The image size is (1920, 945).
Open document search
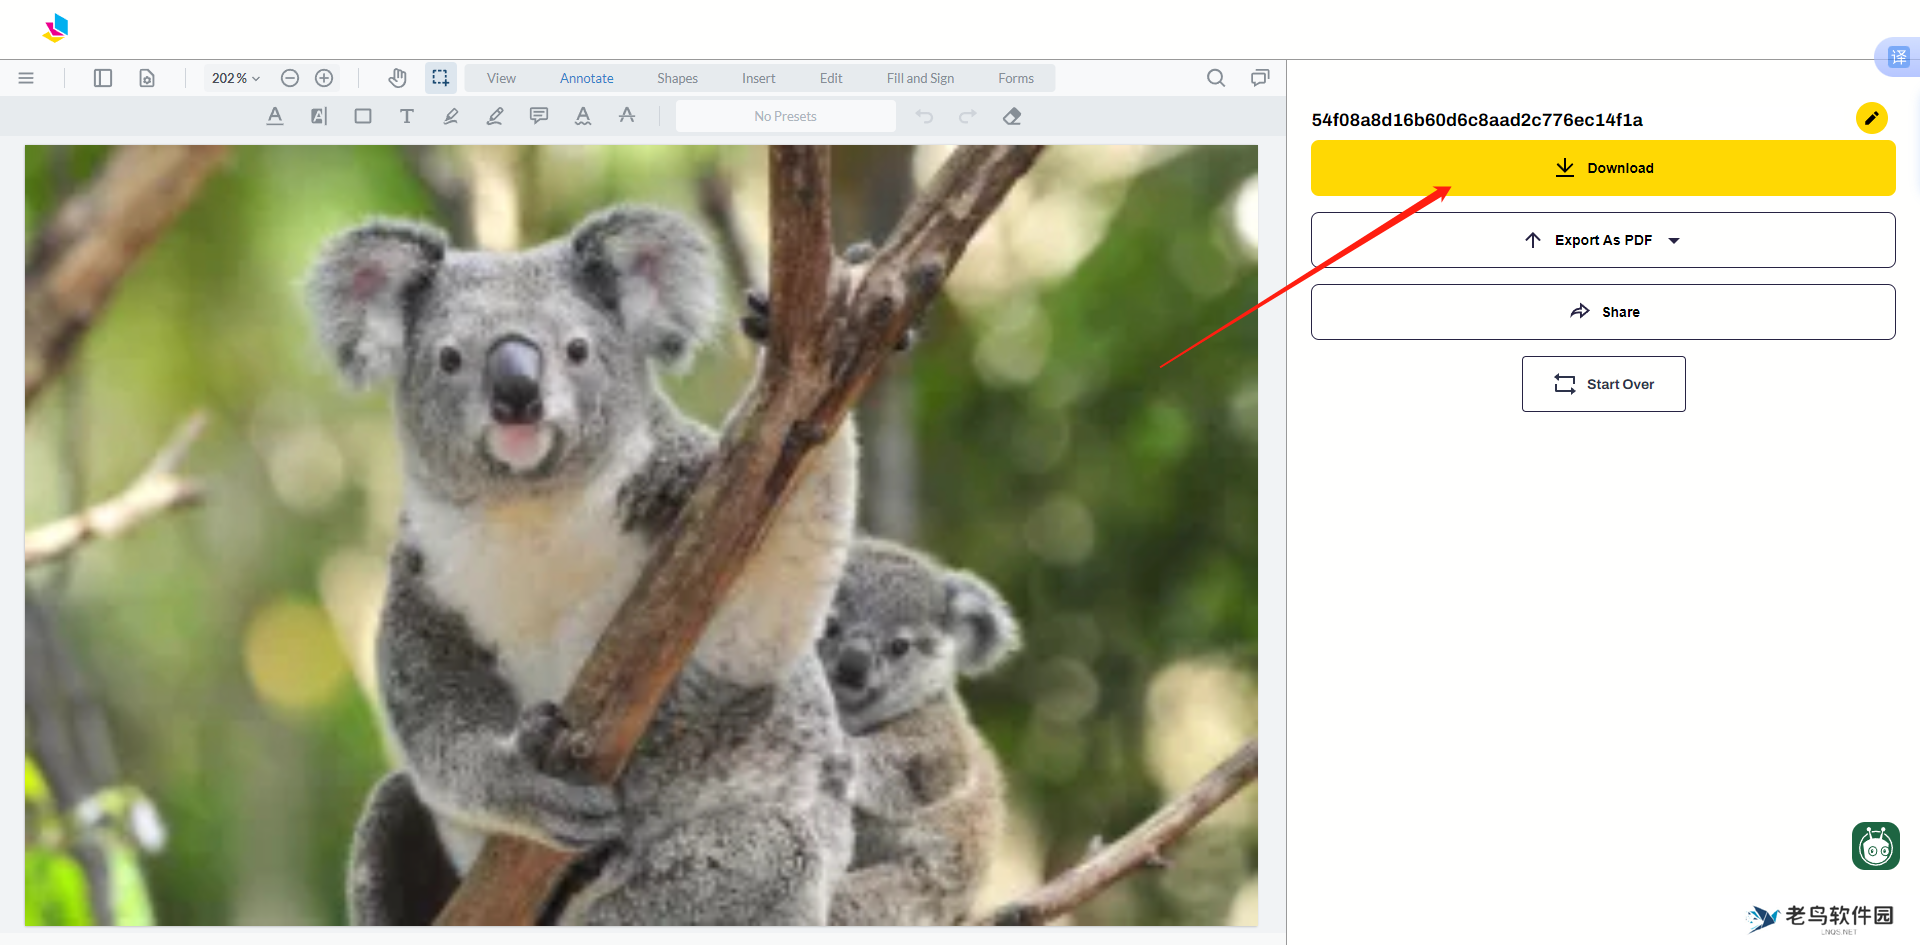tap(1216, 78)
